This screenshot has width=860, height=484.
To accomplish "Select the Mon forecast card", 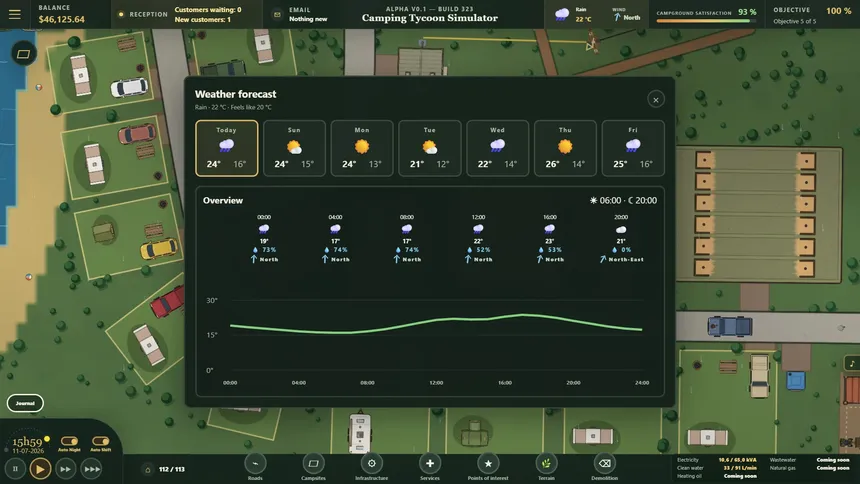I will (362, 148).
